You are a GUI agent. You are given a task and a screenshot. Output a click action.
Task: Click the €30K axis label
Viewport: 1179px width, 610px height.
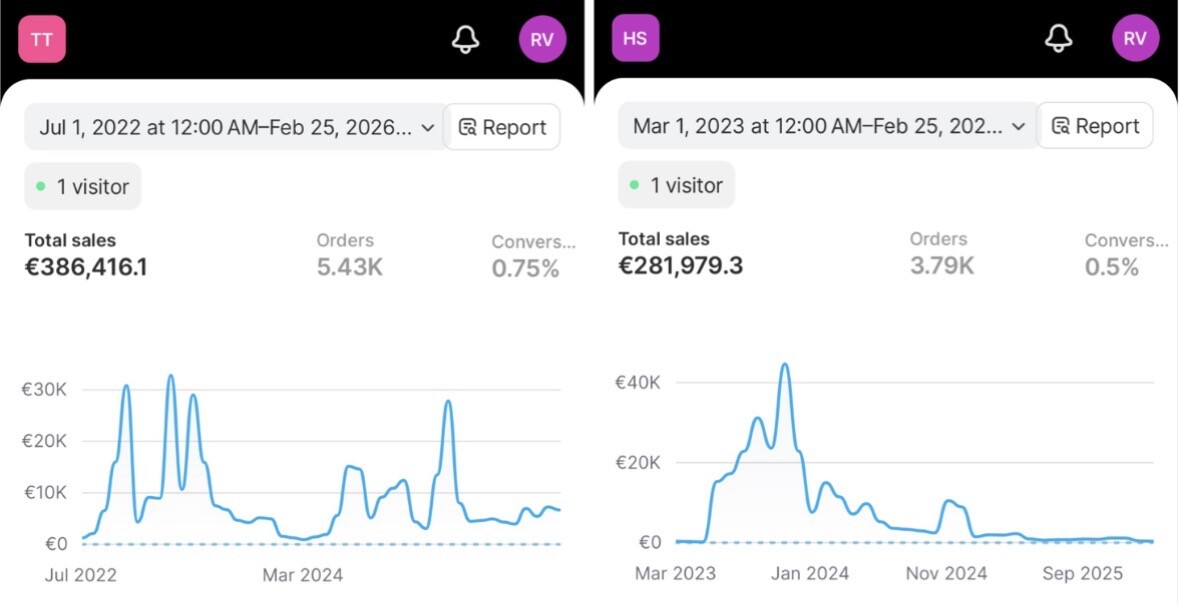44,390
